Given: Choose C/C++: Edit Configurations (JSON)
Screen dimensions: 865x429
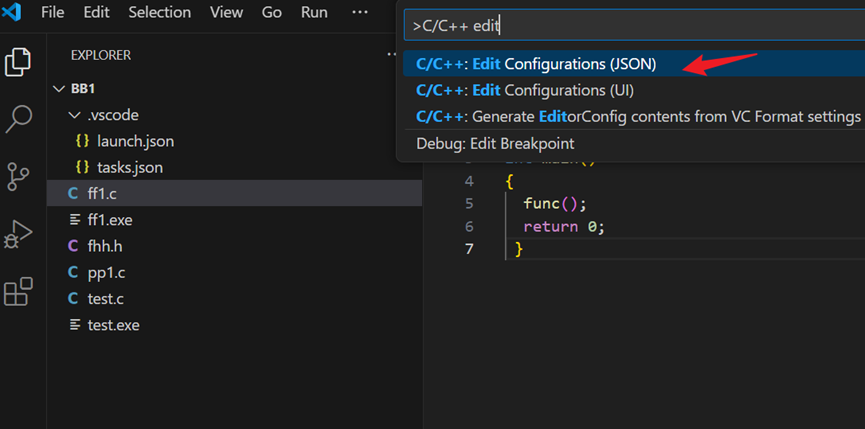Looking at the screenshot, I should click(x=634, y=64).
